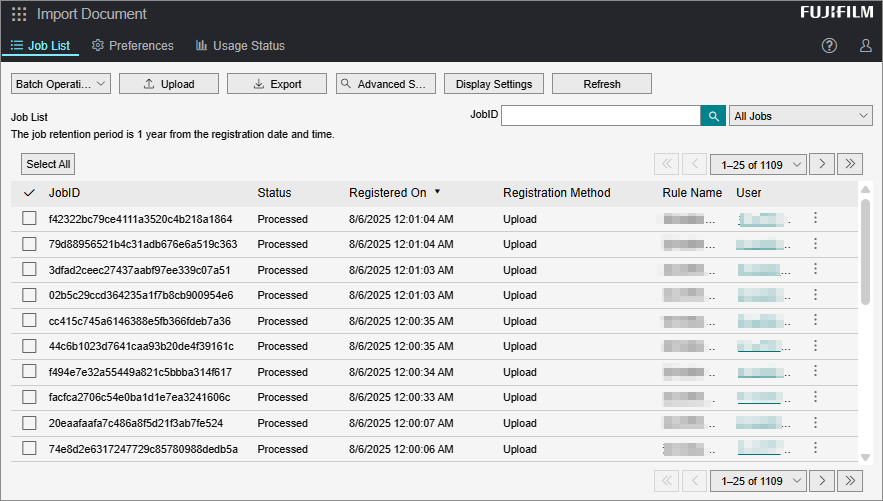
Task: Open the Usage Status tab
Action: coord(240,46)
